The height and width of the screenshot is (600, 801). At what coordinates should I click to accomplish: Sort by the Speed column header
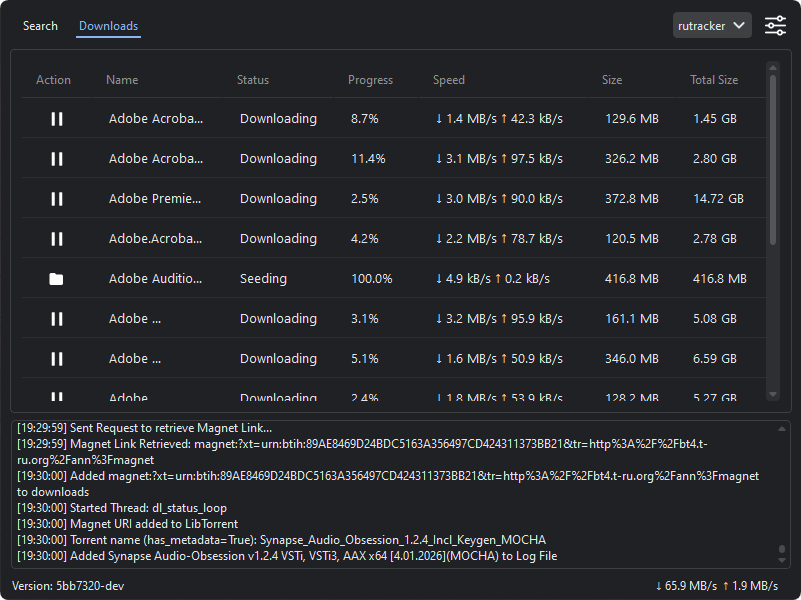pos(449,80)
